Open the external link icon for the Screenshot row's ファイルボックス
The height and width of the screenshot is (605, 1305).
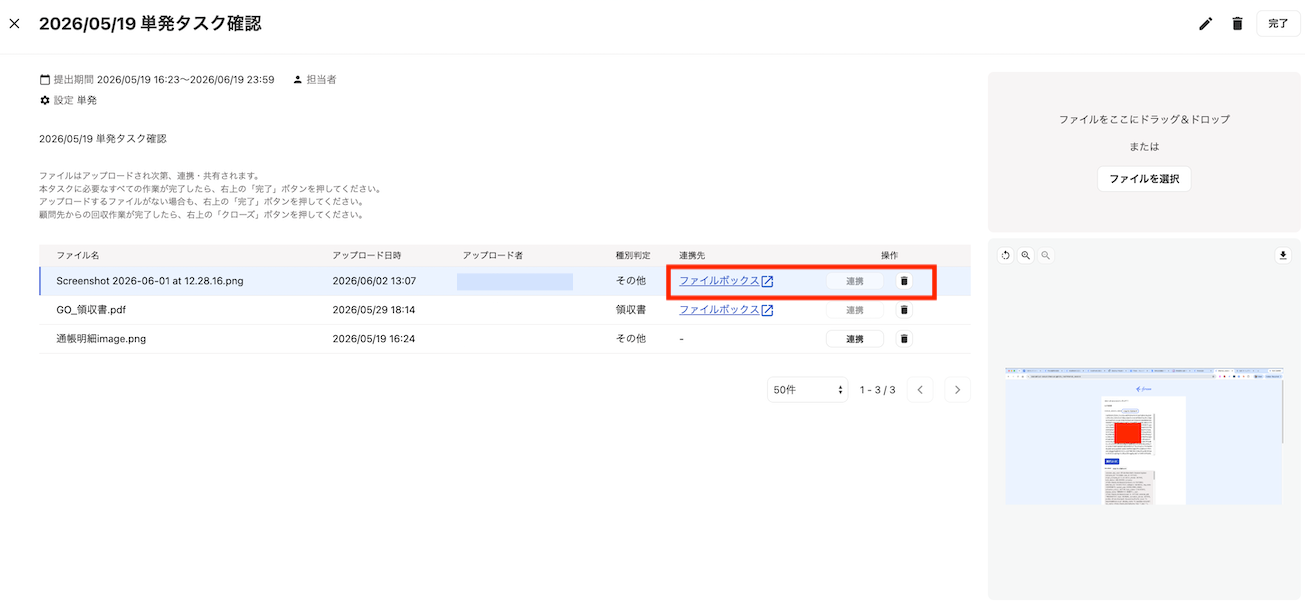pos(767,281)
